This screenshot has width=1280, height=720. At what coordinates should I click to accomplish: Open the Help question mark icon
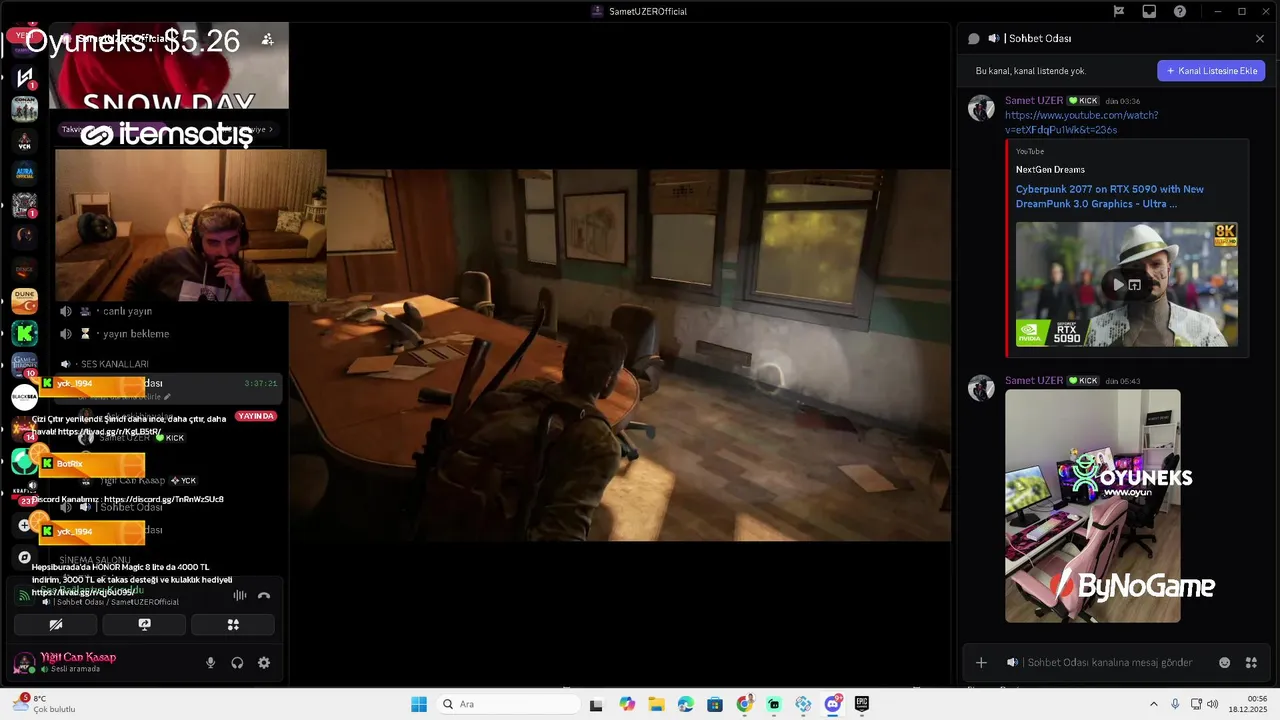1180,11
